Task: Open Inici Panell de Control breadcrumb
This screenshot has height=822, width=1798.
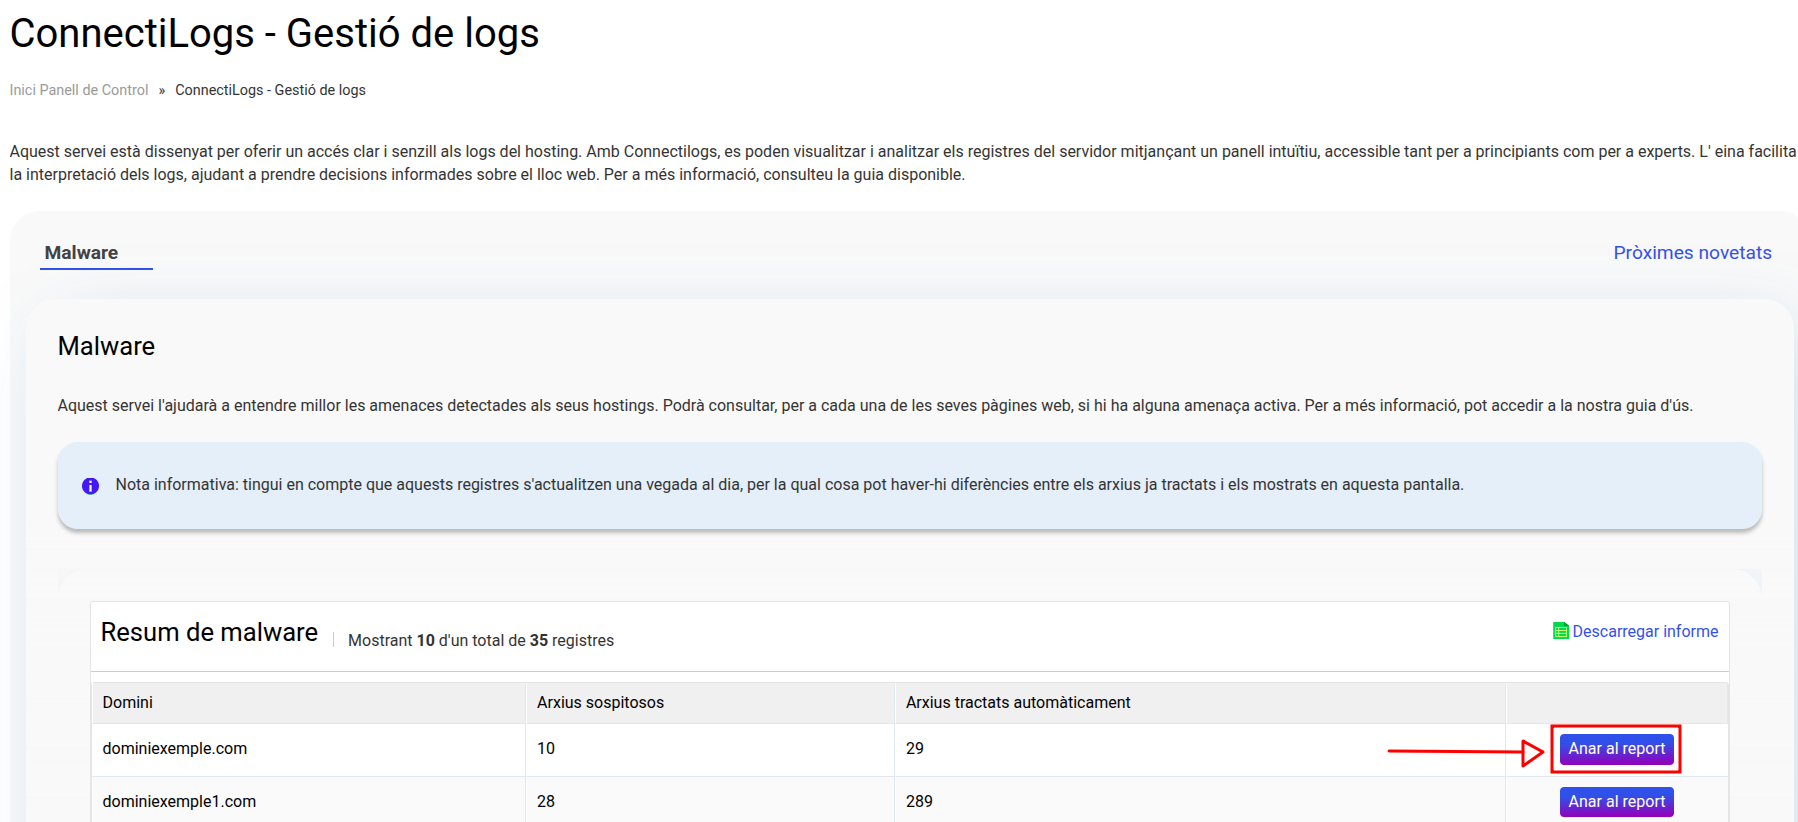Action: 79,90
